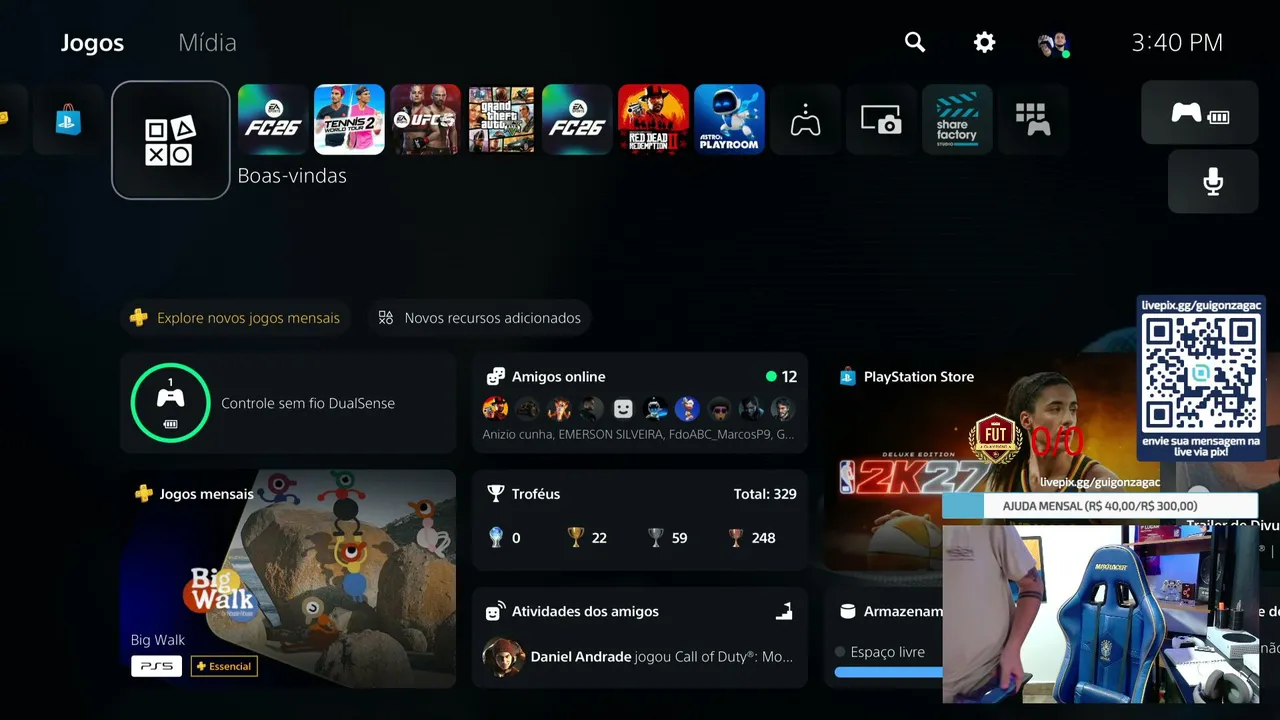Open the user profile avatar
This screenshot has height=720, width=1280.
[x=1052, y=44]
